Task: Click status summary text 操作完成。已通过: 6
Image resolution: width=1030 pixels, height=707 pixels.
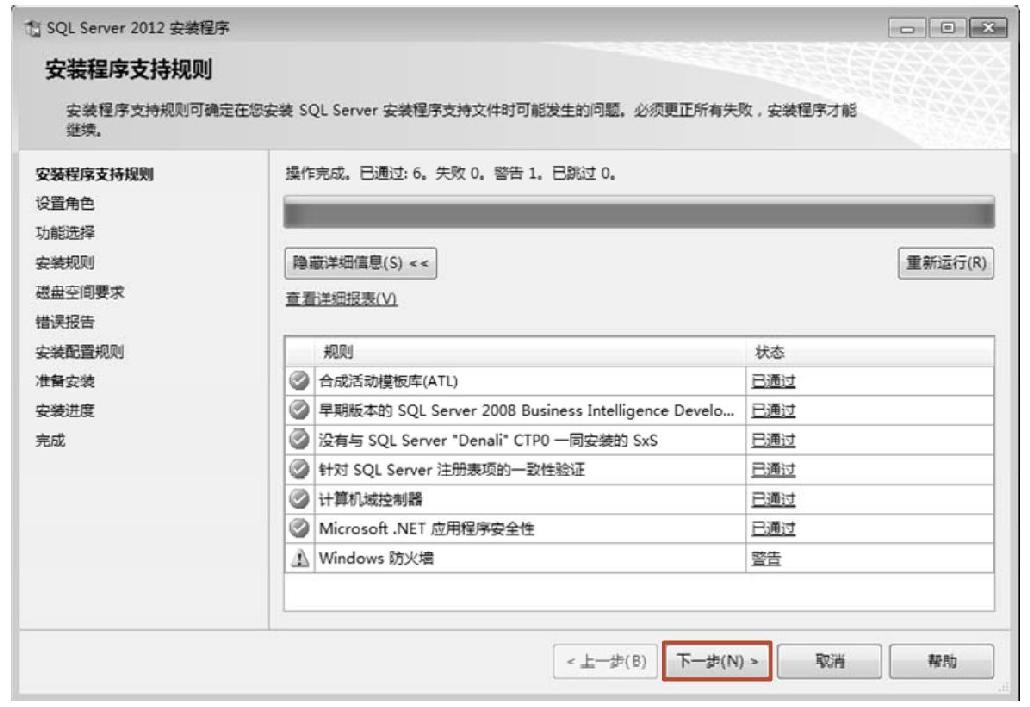Action: coord(451,173)
